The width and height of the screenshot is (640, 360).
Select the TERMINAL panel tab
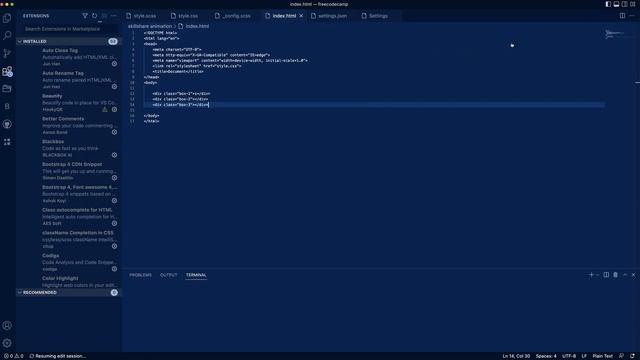[x=196, y=275]
